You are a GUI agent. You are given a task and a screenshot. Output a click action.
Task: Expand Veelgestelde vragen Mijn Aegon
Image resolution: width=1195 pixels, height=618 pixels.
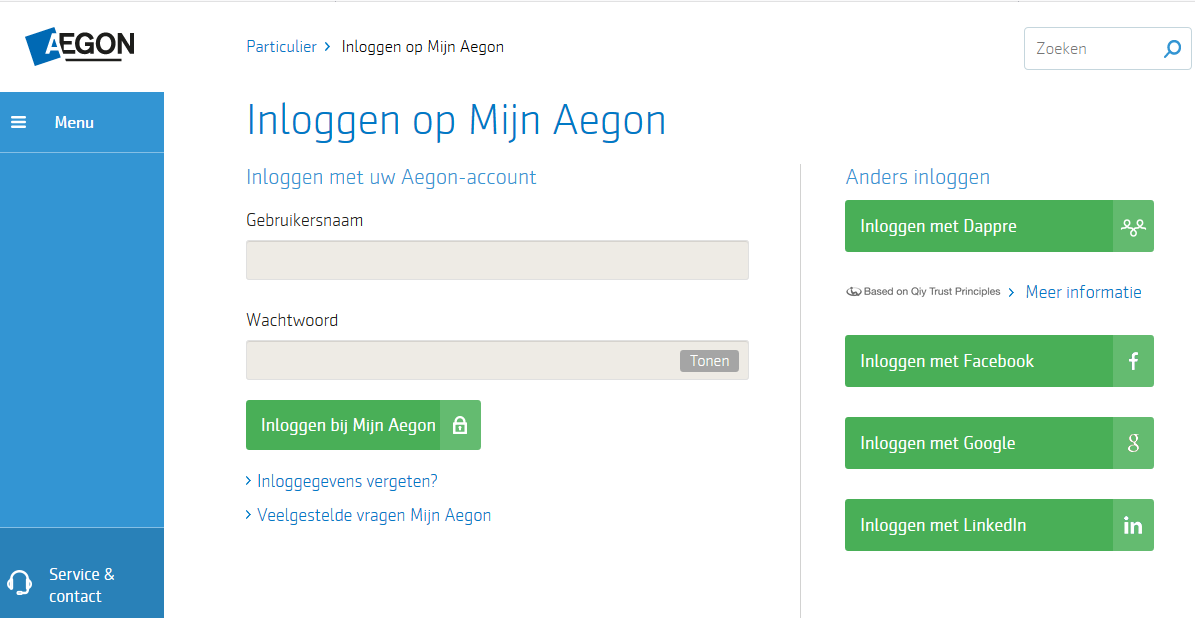click(x=374, y=516)
